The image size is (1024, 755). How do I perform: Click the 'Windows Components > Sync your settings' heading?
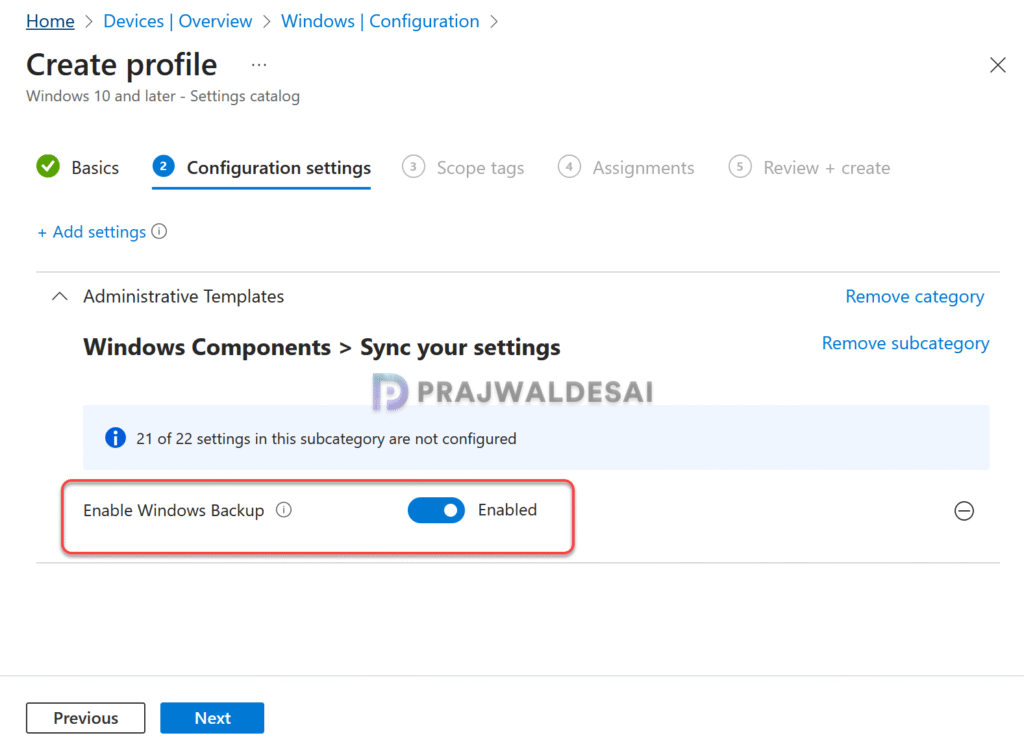322,347
